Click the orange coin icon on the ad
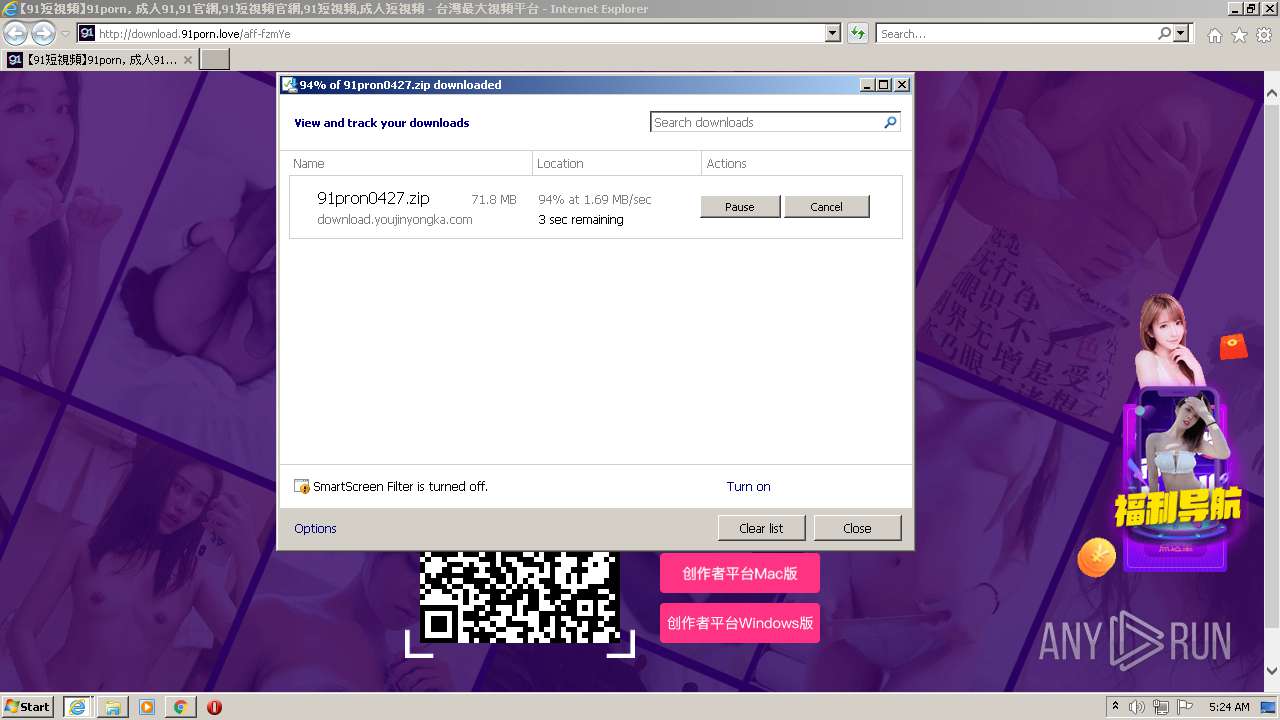Image resolution: width=1280 pixels, height=720 pixels. click(x=1097, y=557)
